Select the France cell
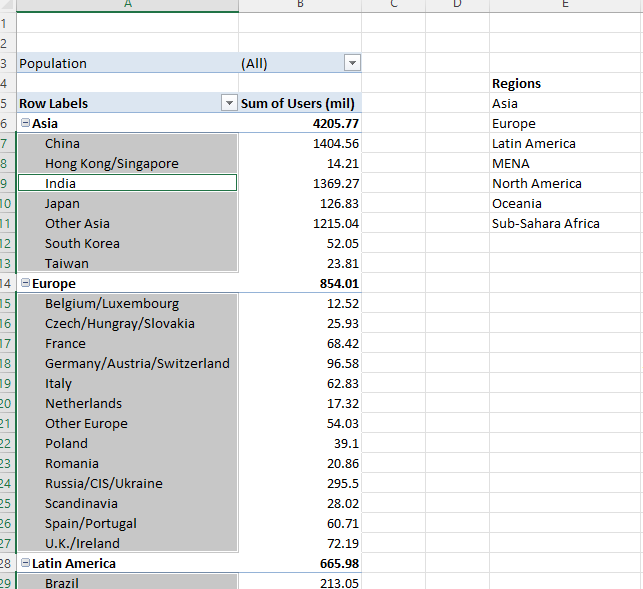Viewport: 643px width, 589px height. tap(128, 343)
